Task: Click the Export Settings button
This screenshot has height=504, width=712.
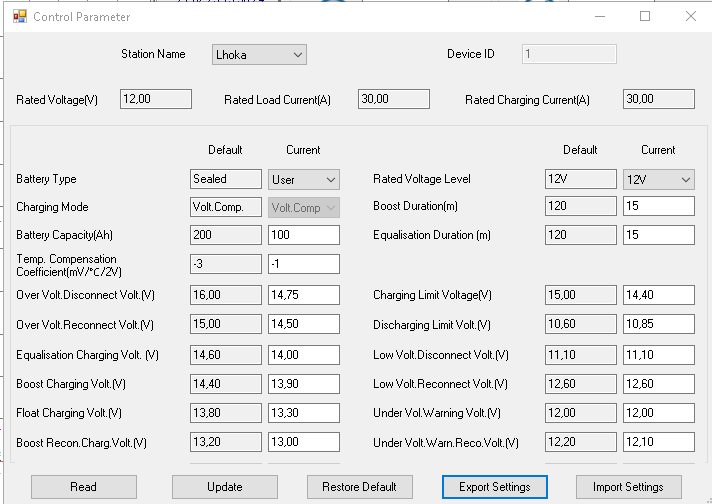Action: coord(495,487)
